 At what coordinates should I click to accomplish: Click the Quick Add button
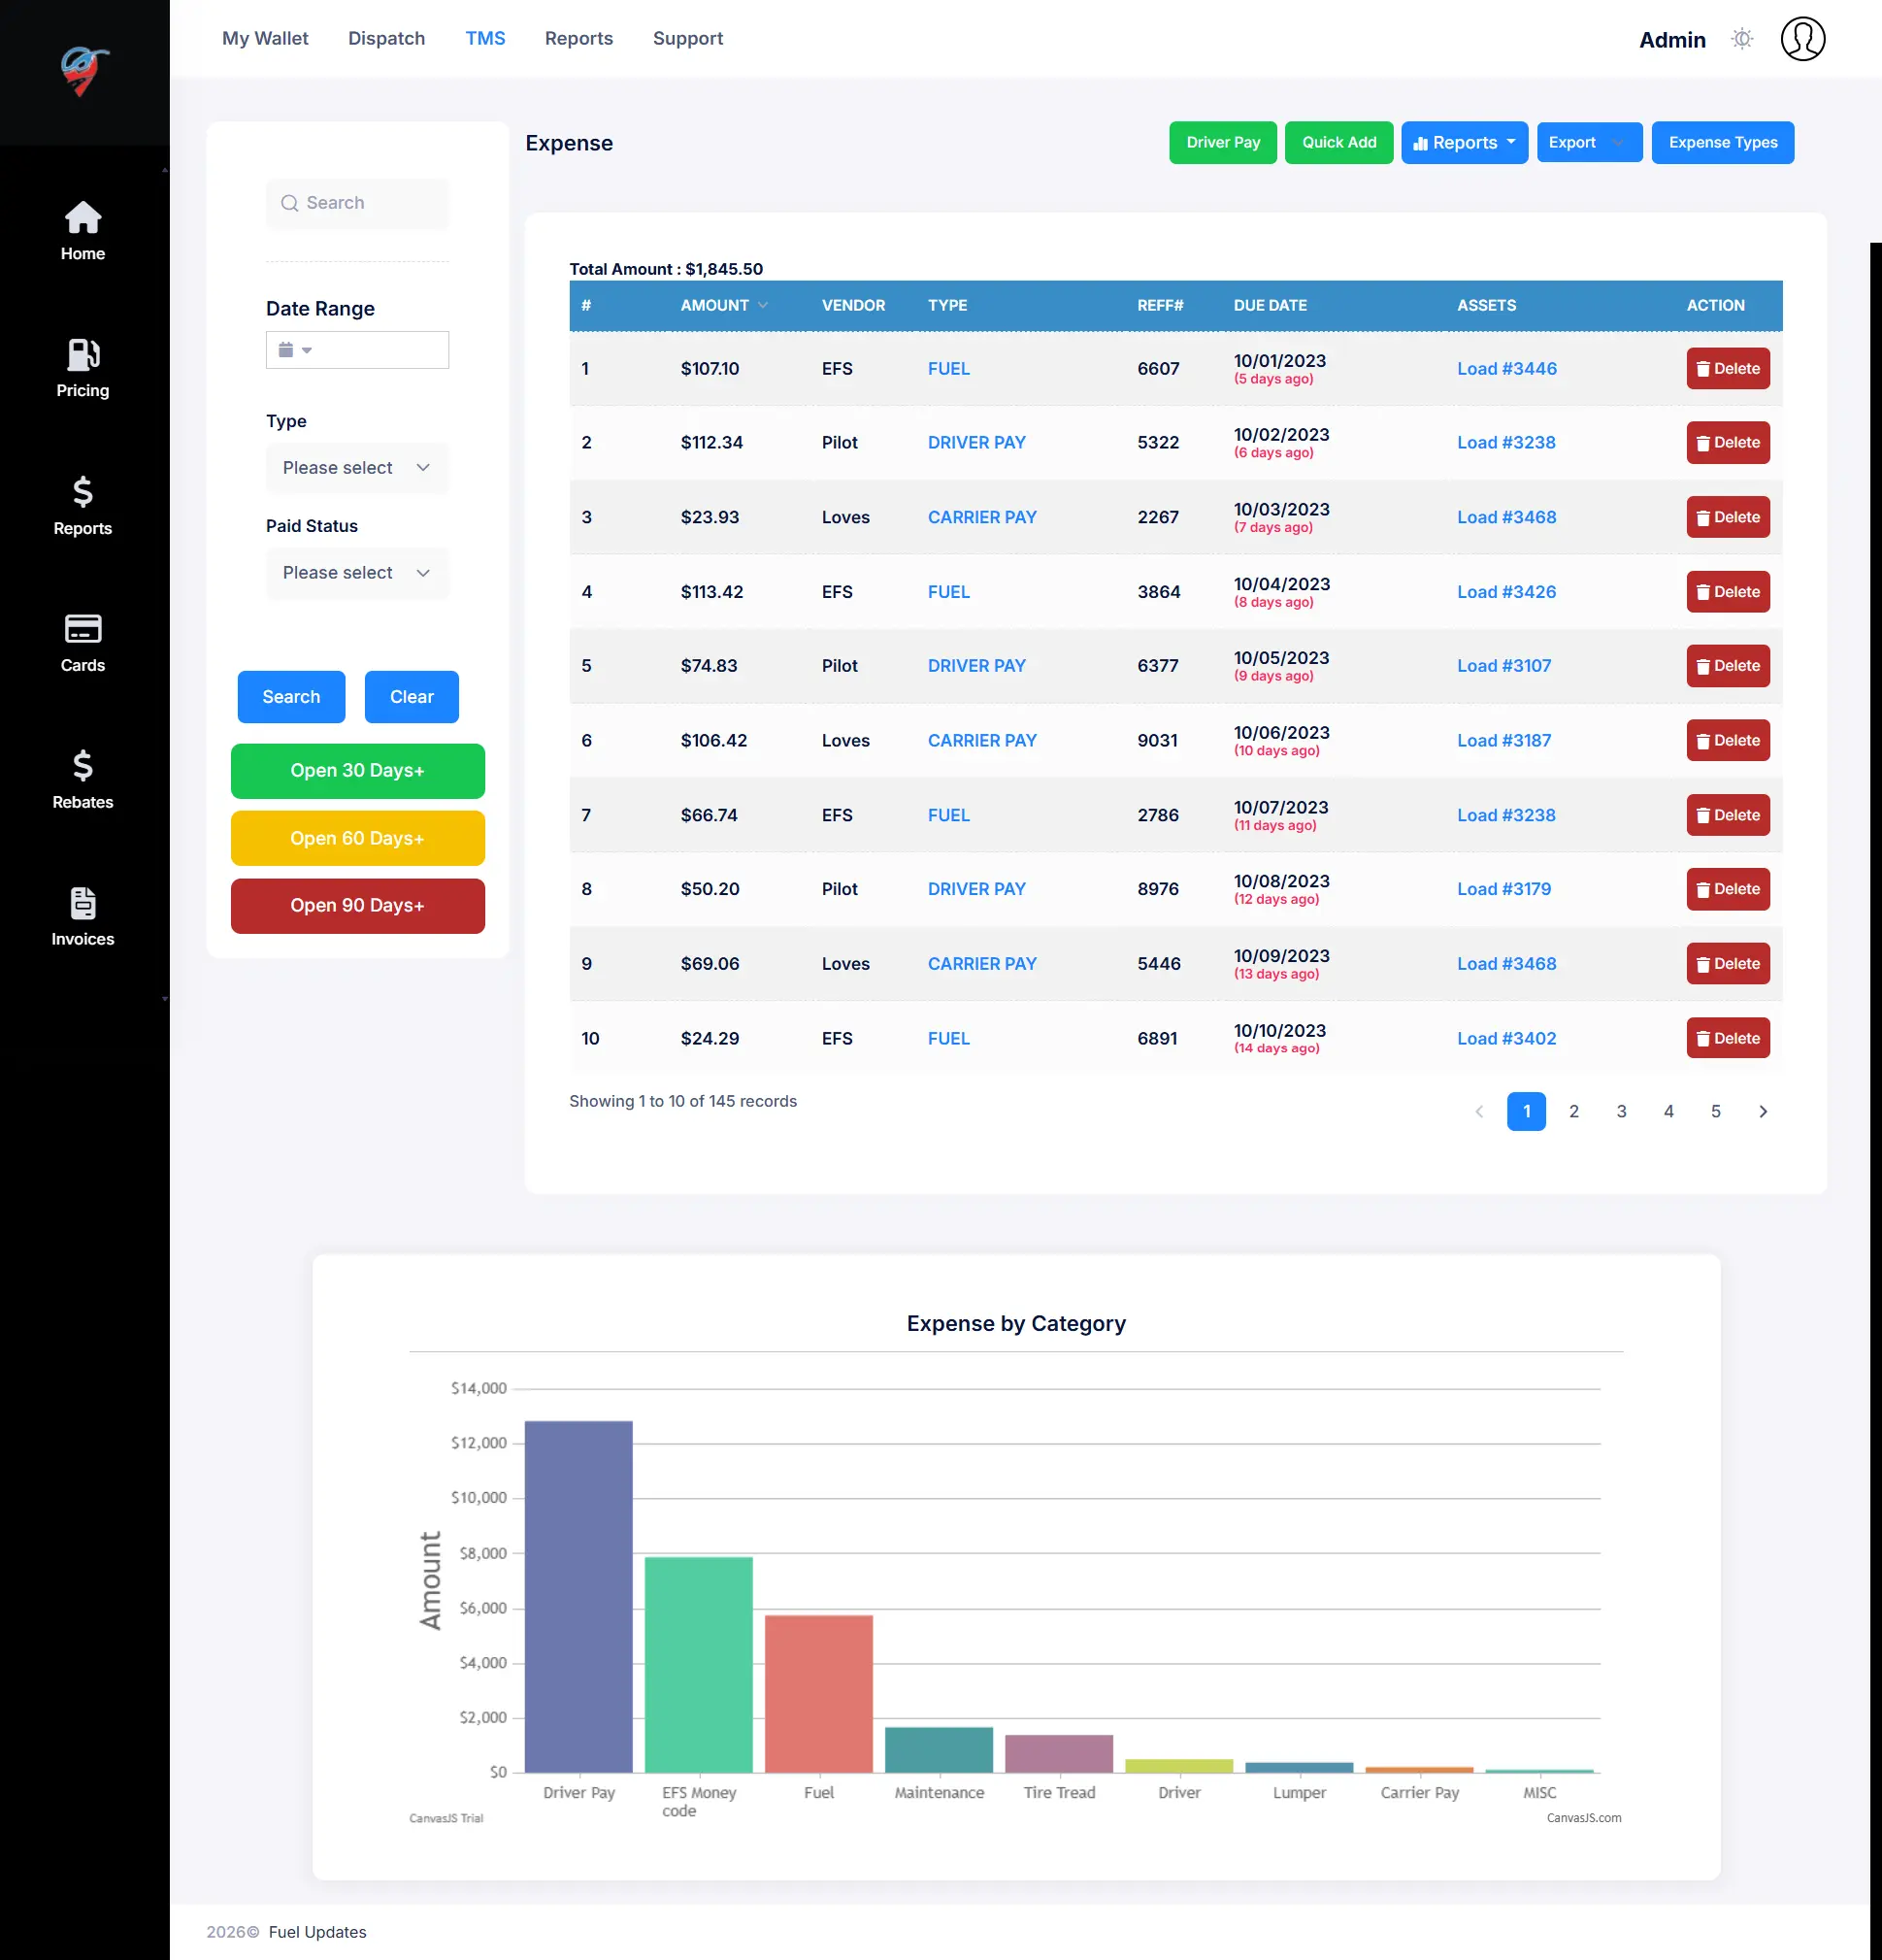[1338, 143]
